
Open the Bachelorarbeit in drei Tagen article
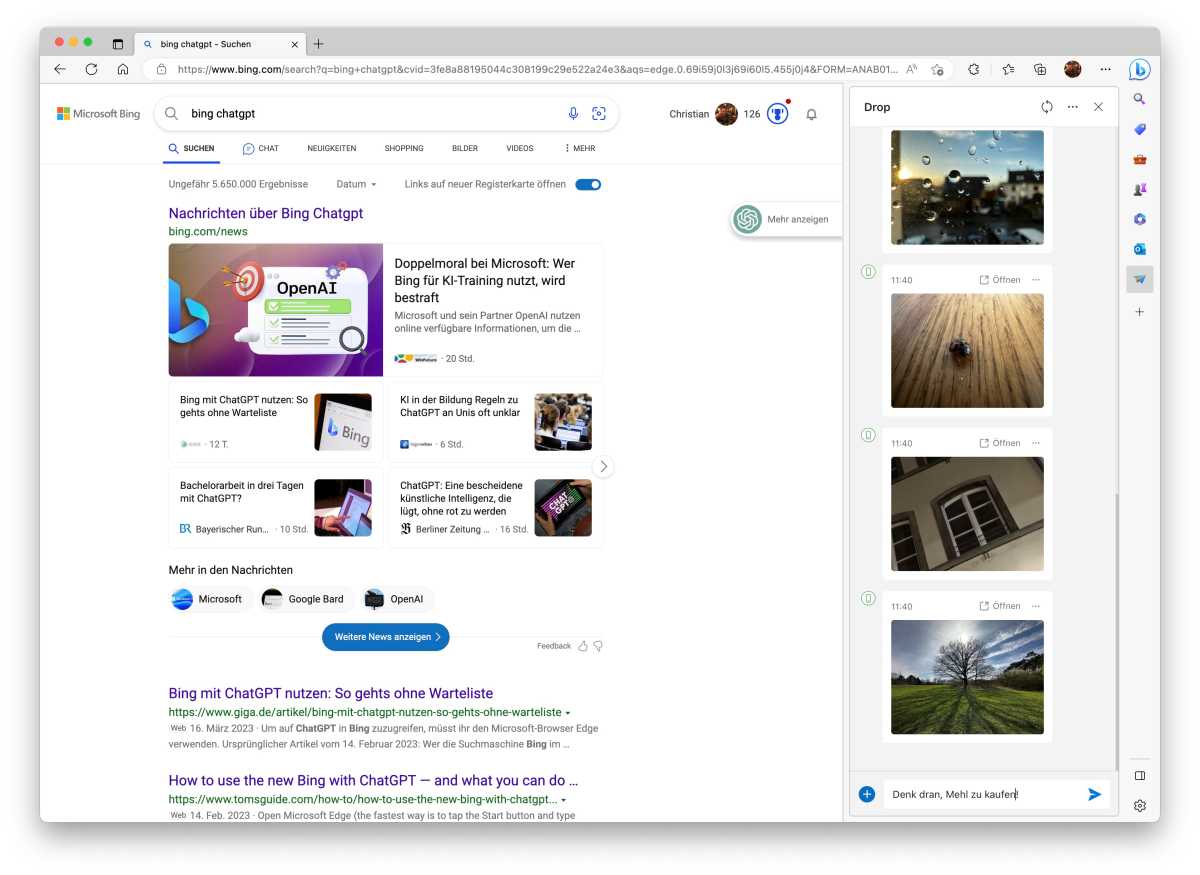click(x=242, y=492)
